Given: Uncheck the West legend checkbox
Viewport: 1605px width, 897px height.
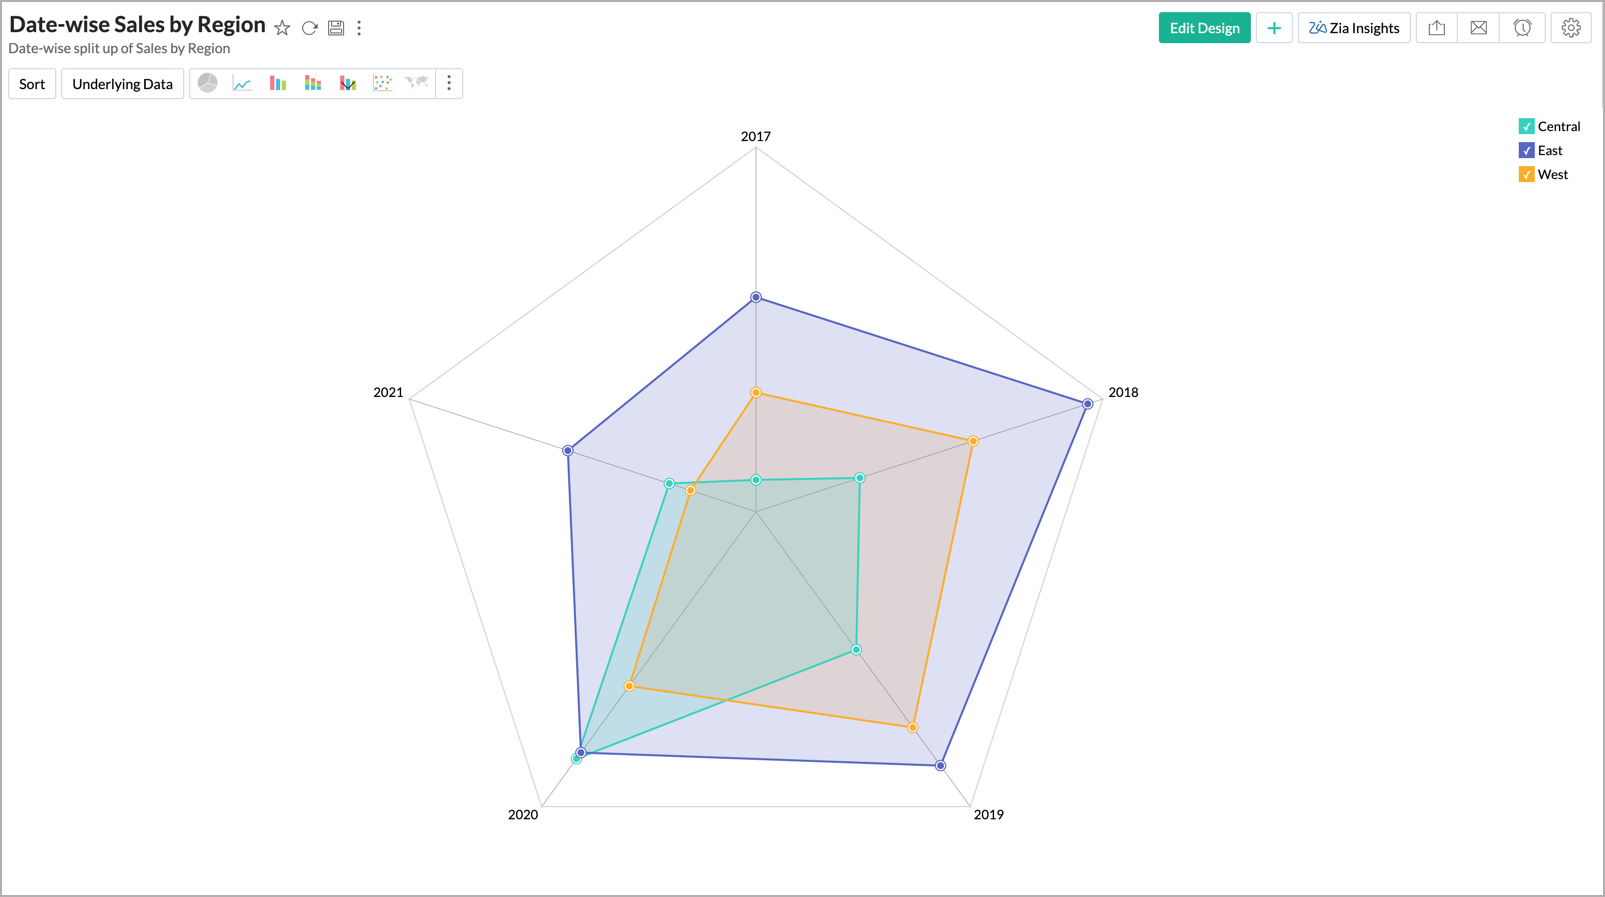Looking at the screenshot, I should pyautogui.click(x=1526, y=174).
